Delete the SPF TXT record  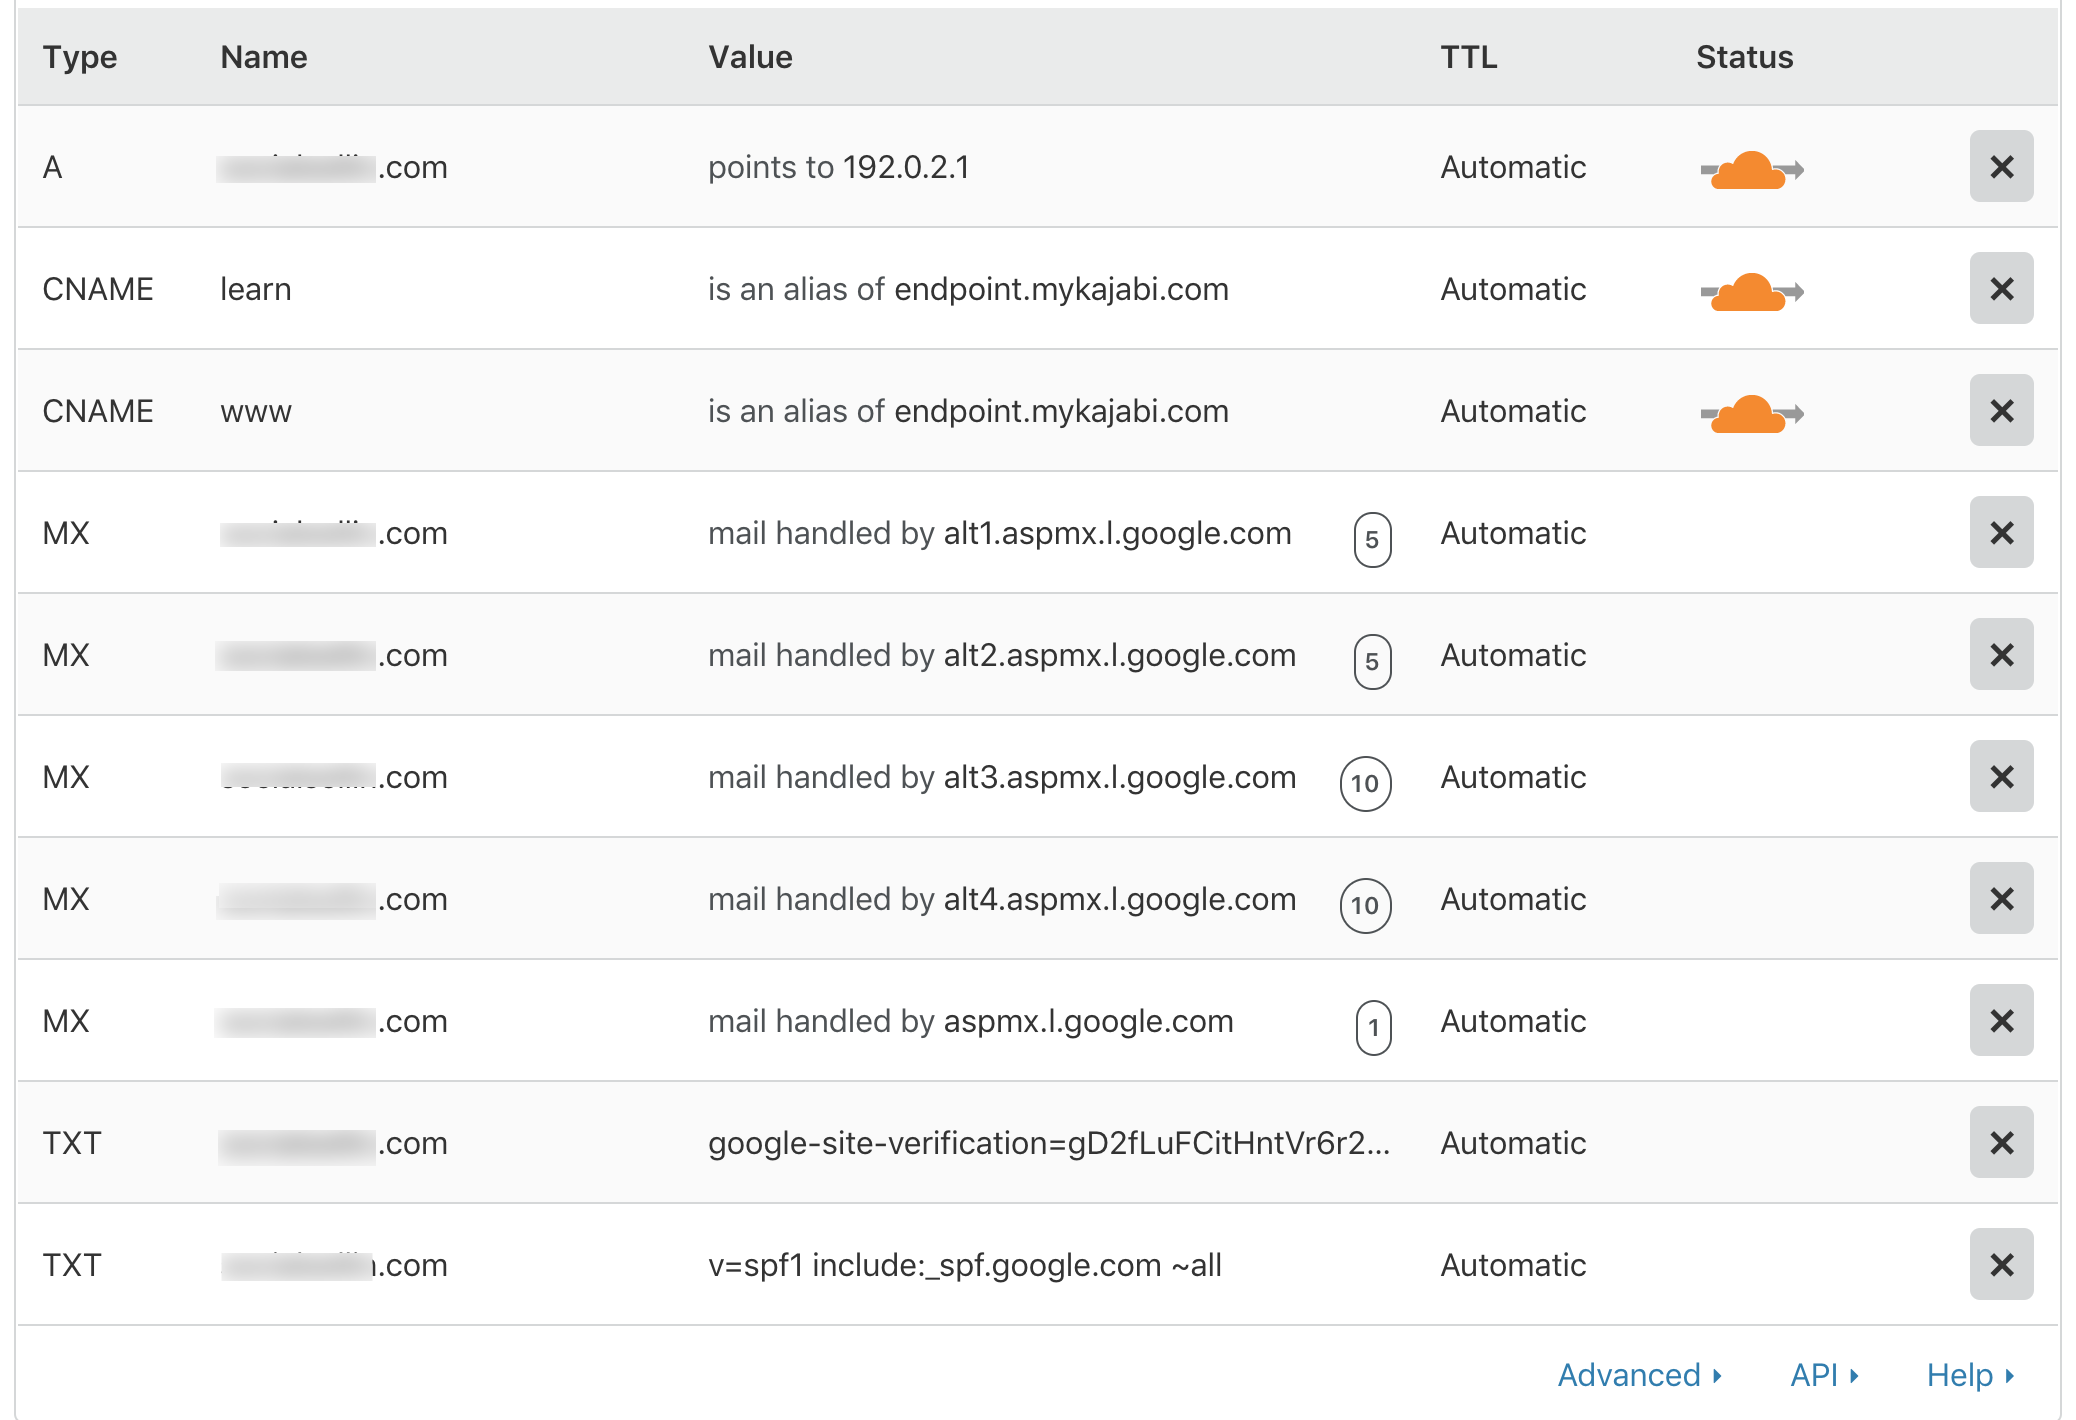click(x=2001, y=1265)
